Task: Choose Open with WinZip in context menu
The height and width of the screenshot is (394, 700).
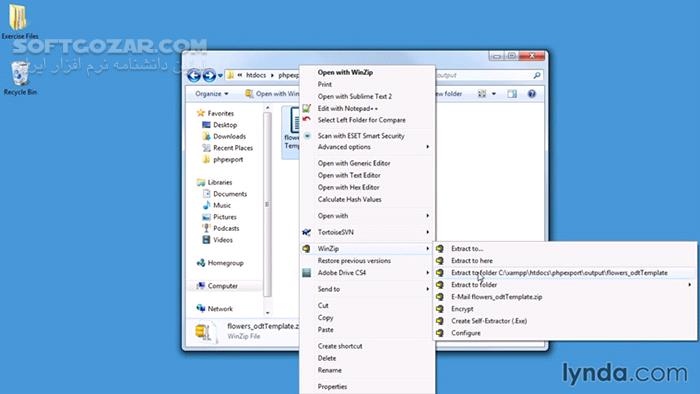Action: click(345, 72)
